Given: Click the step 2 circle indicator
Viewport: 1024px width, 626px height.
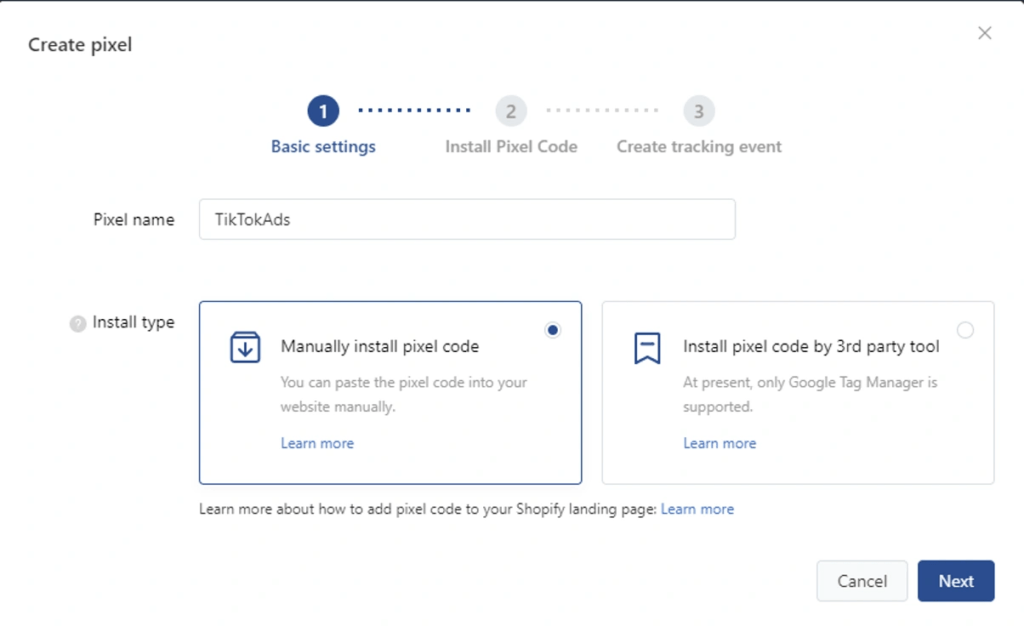Looking at the screenshot, I should [511, 111].
